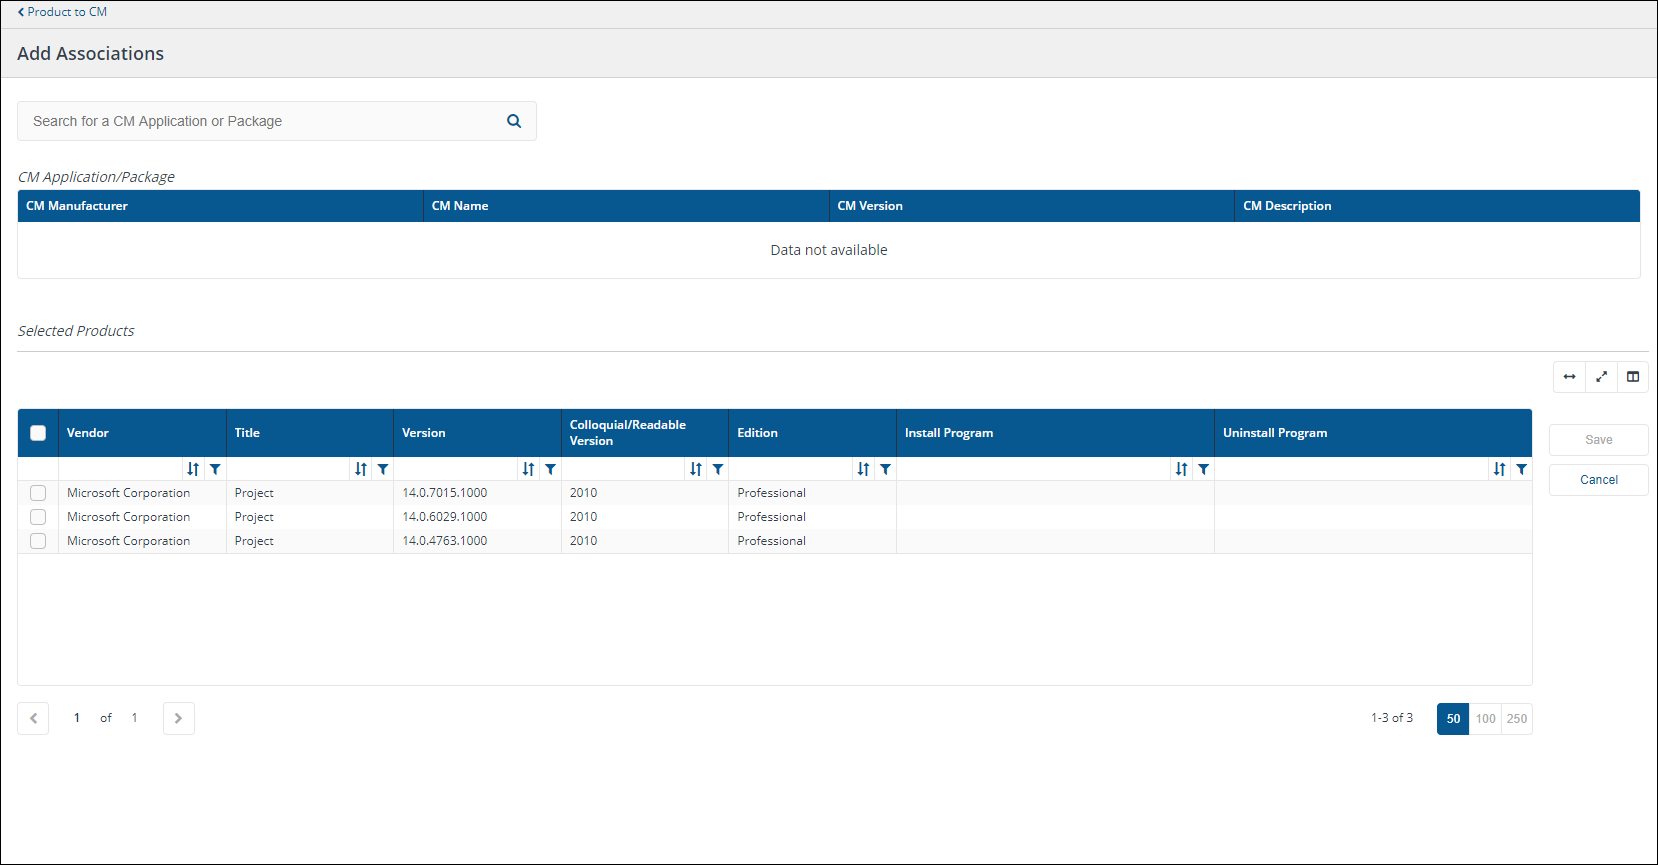Open the column chooser icon
This screenshot has width=1658, height=865.
(1633, 377)
